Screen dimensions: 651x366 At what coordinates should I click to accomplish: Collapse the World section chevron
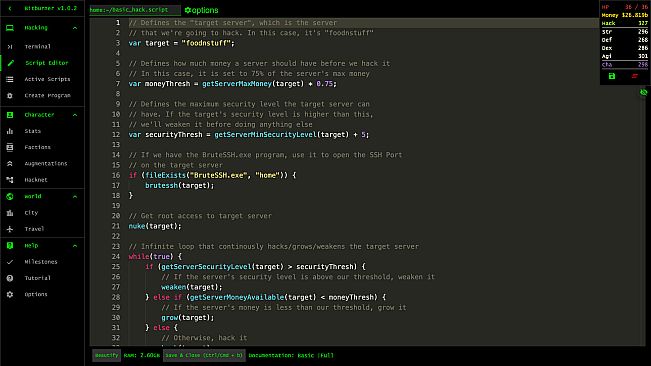tap(75, 197)
